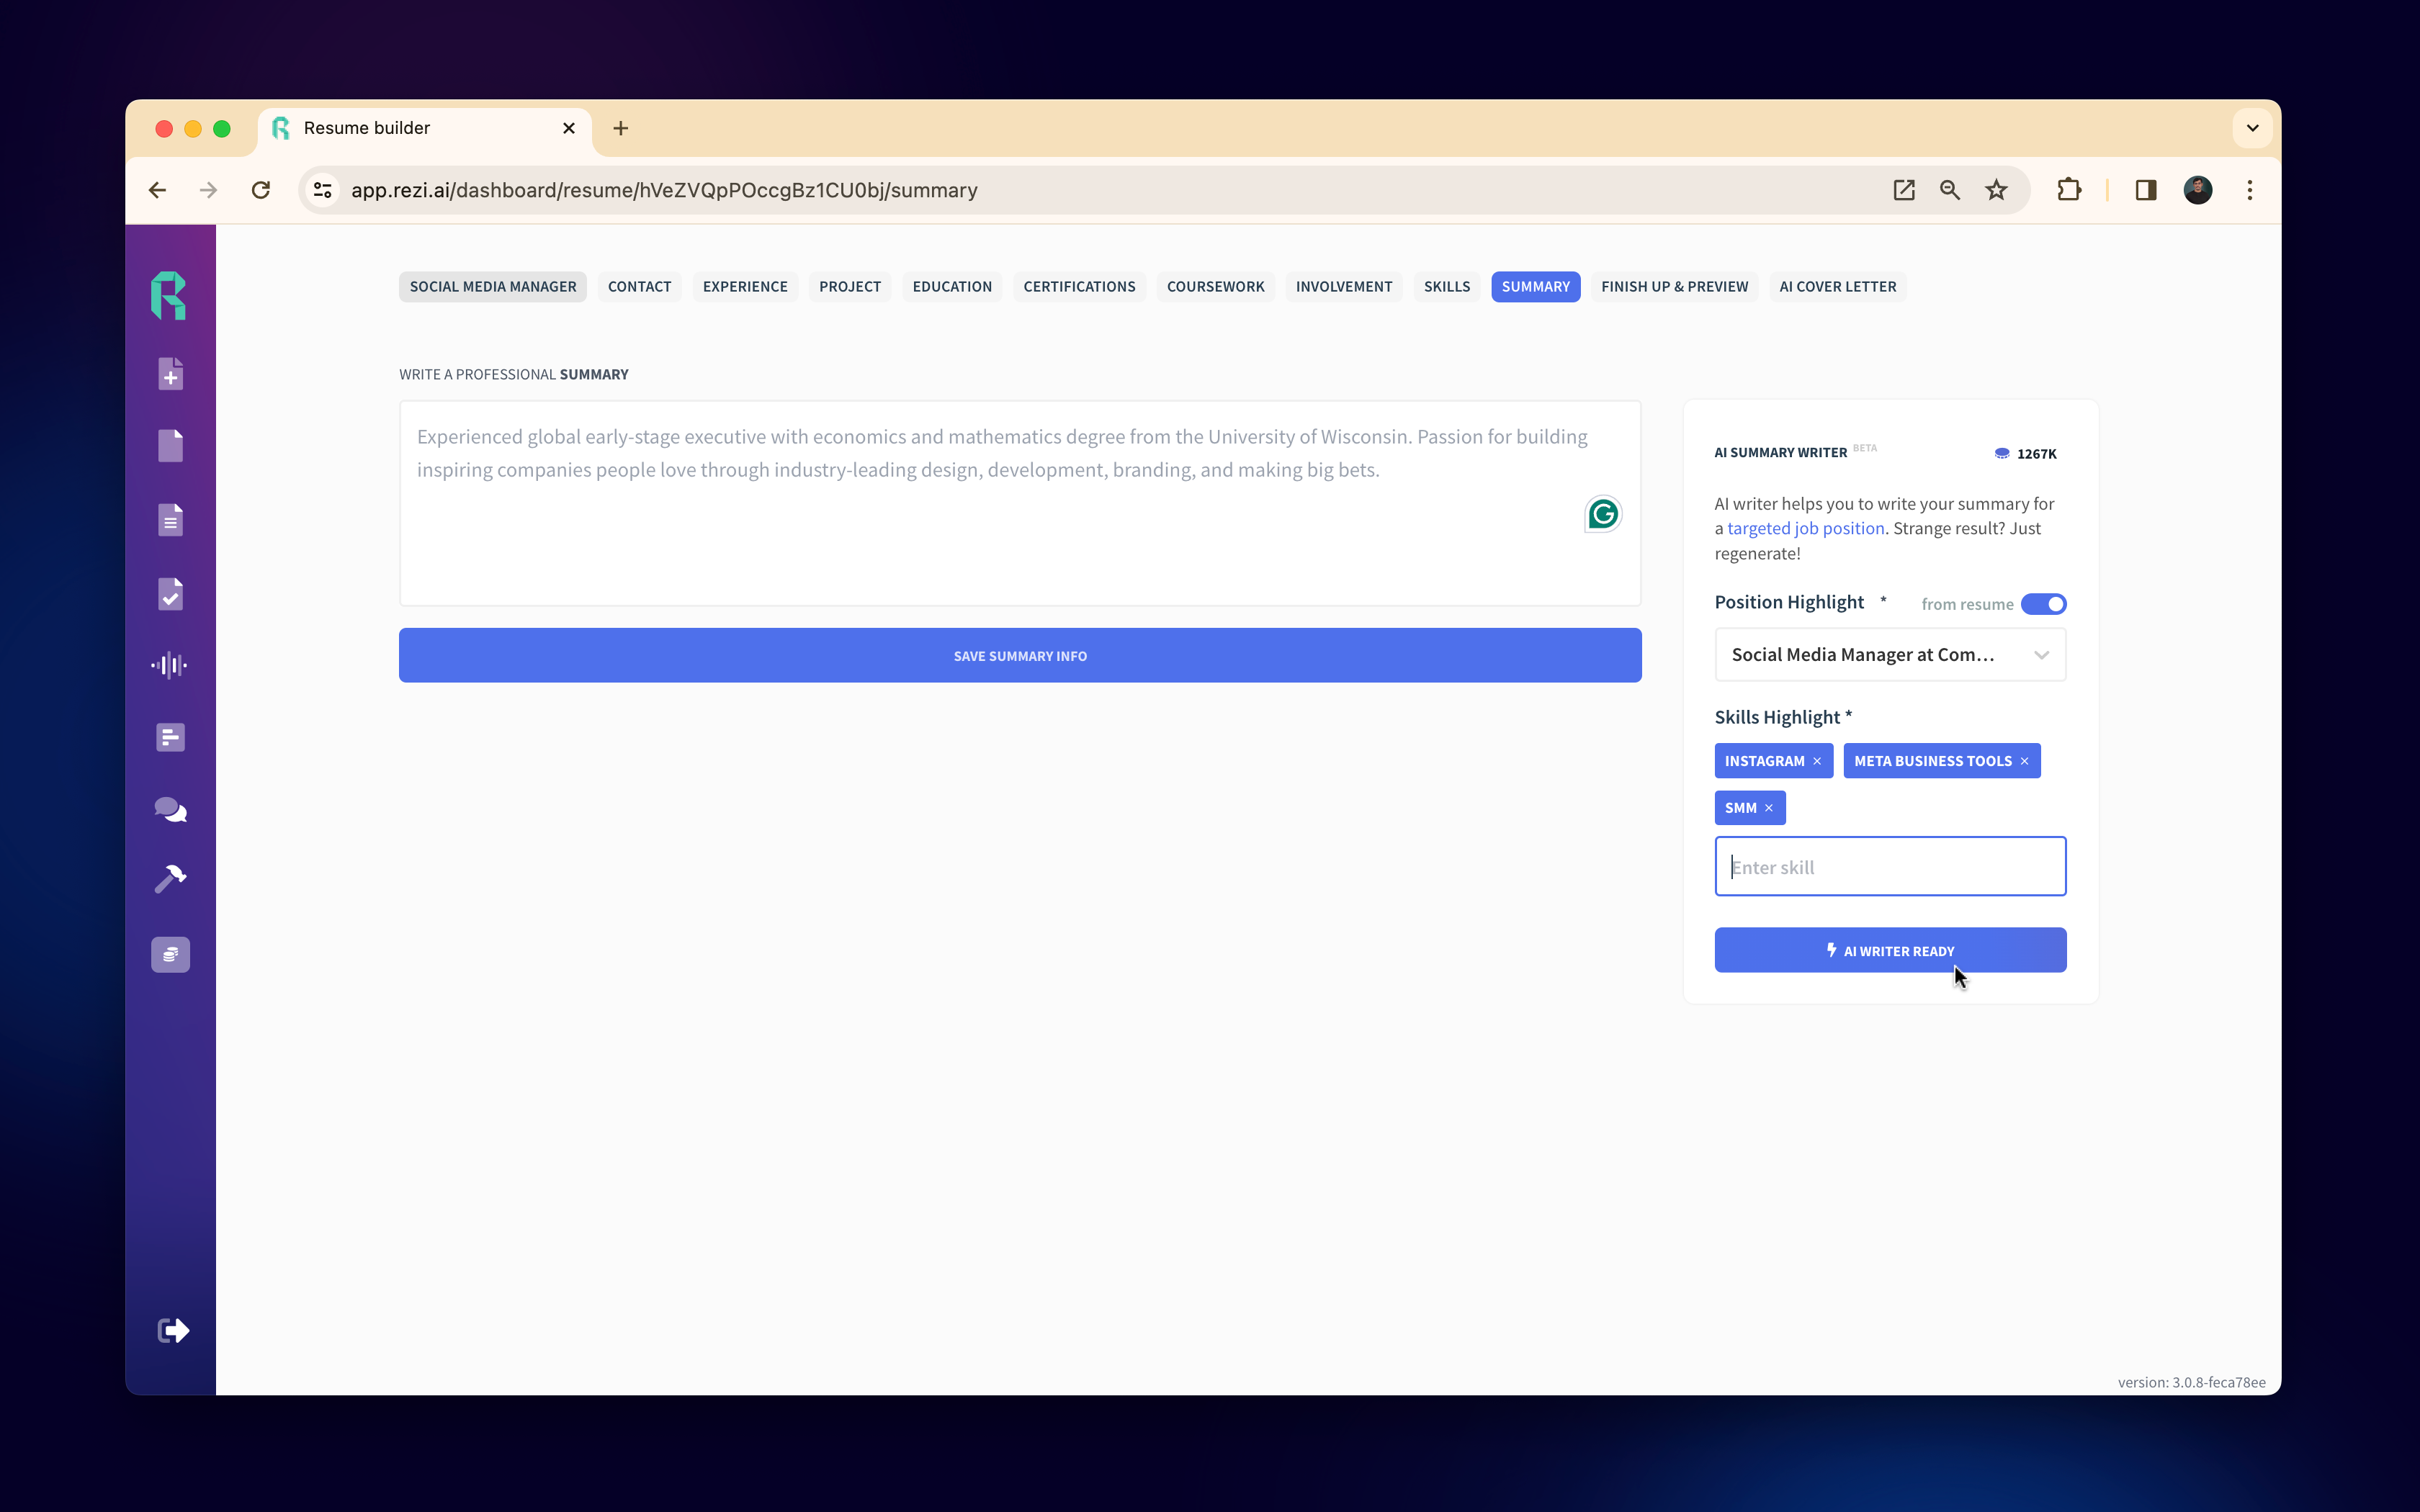Open the browser extensions puzzle icon
Screen dimensions: 2420x1512
click(x=2068, y=190)
